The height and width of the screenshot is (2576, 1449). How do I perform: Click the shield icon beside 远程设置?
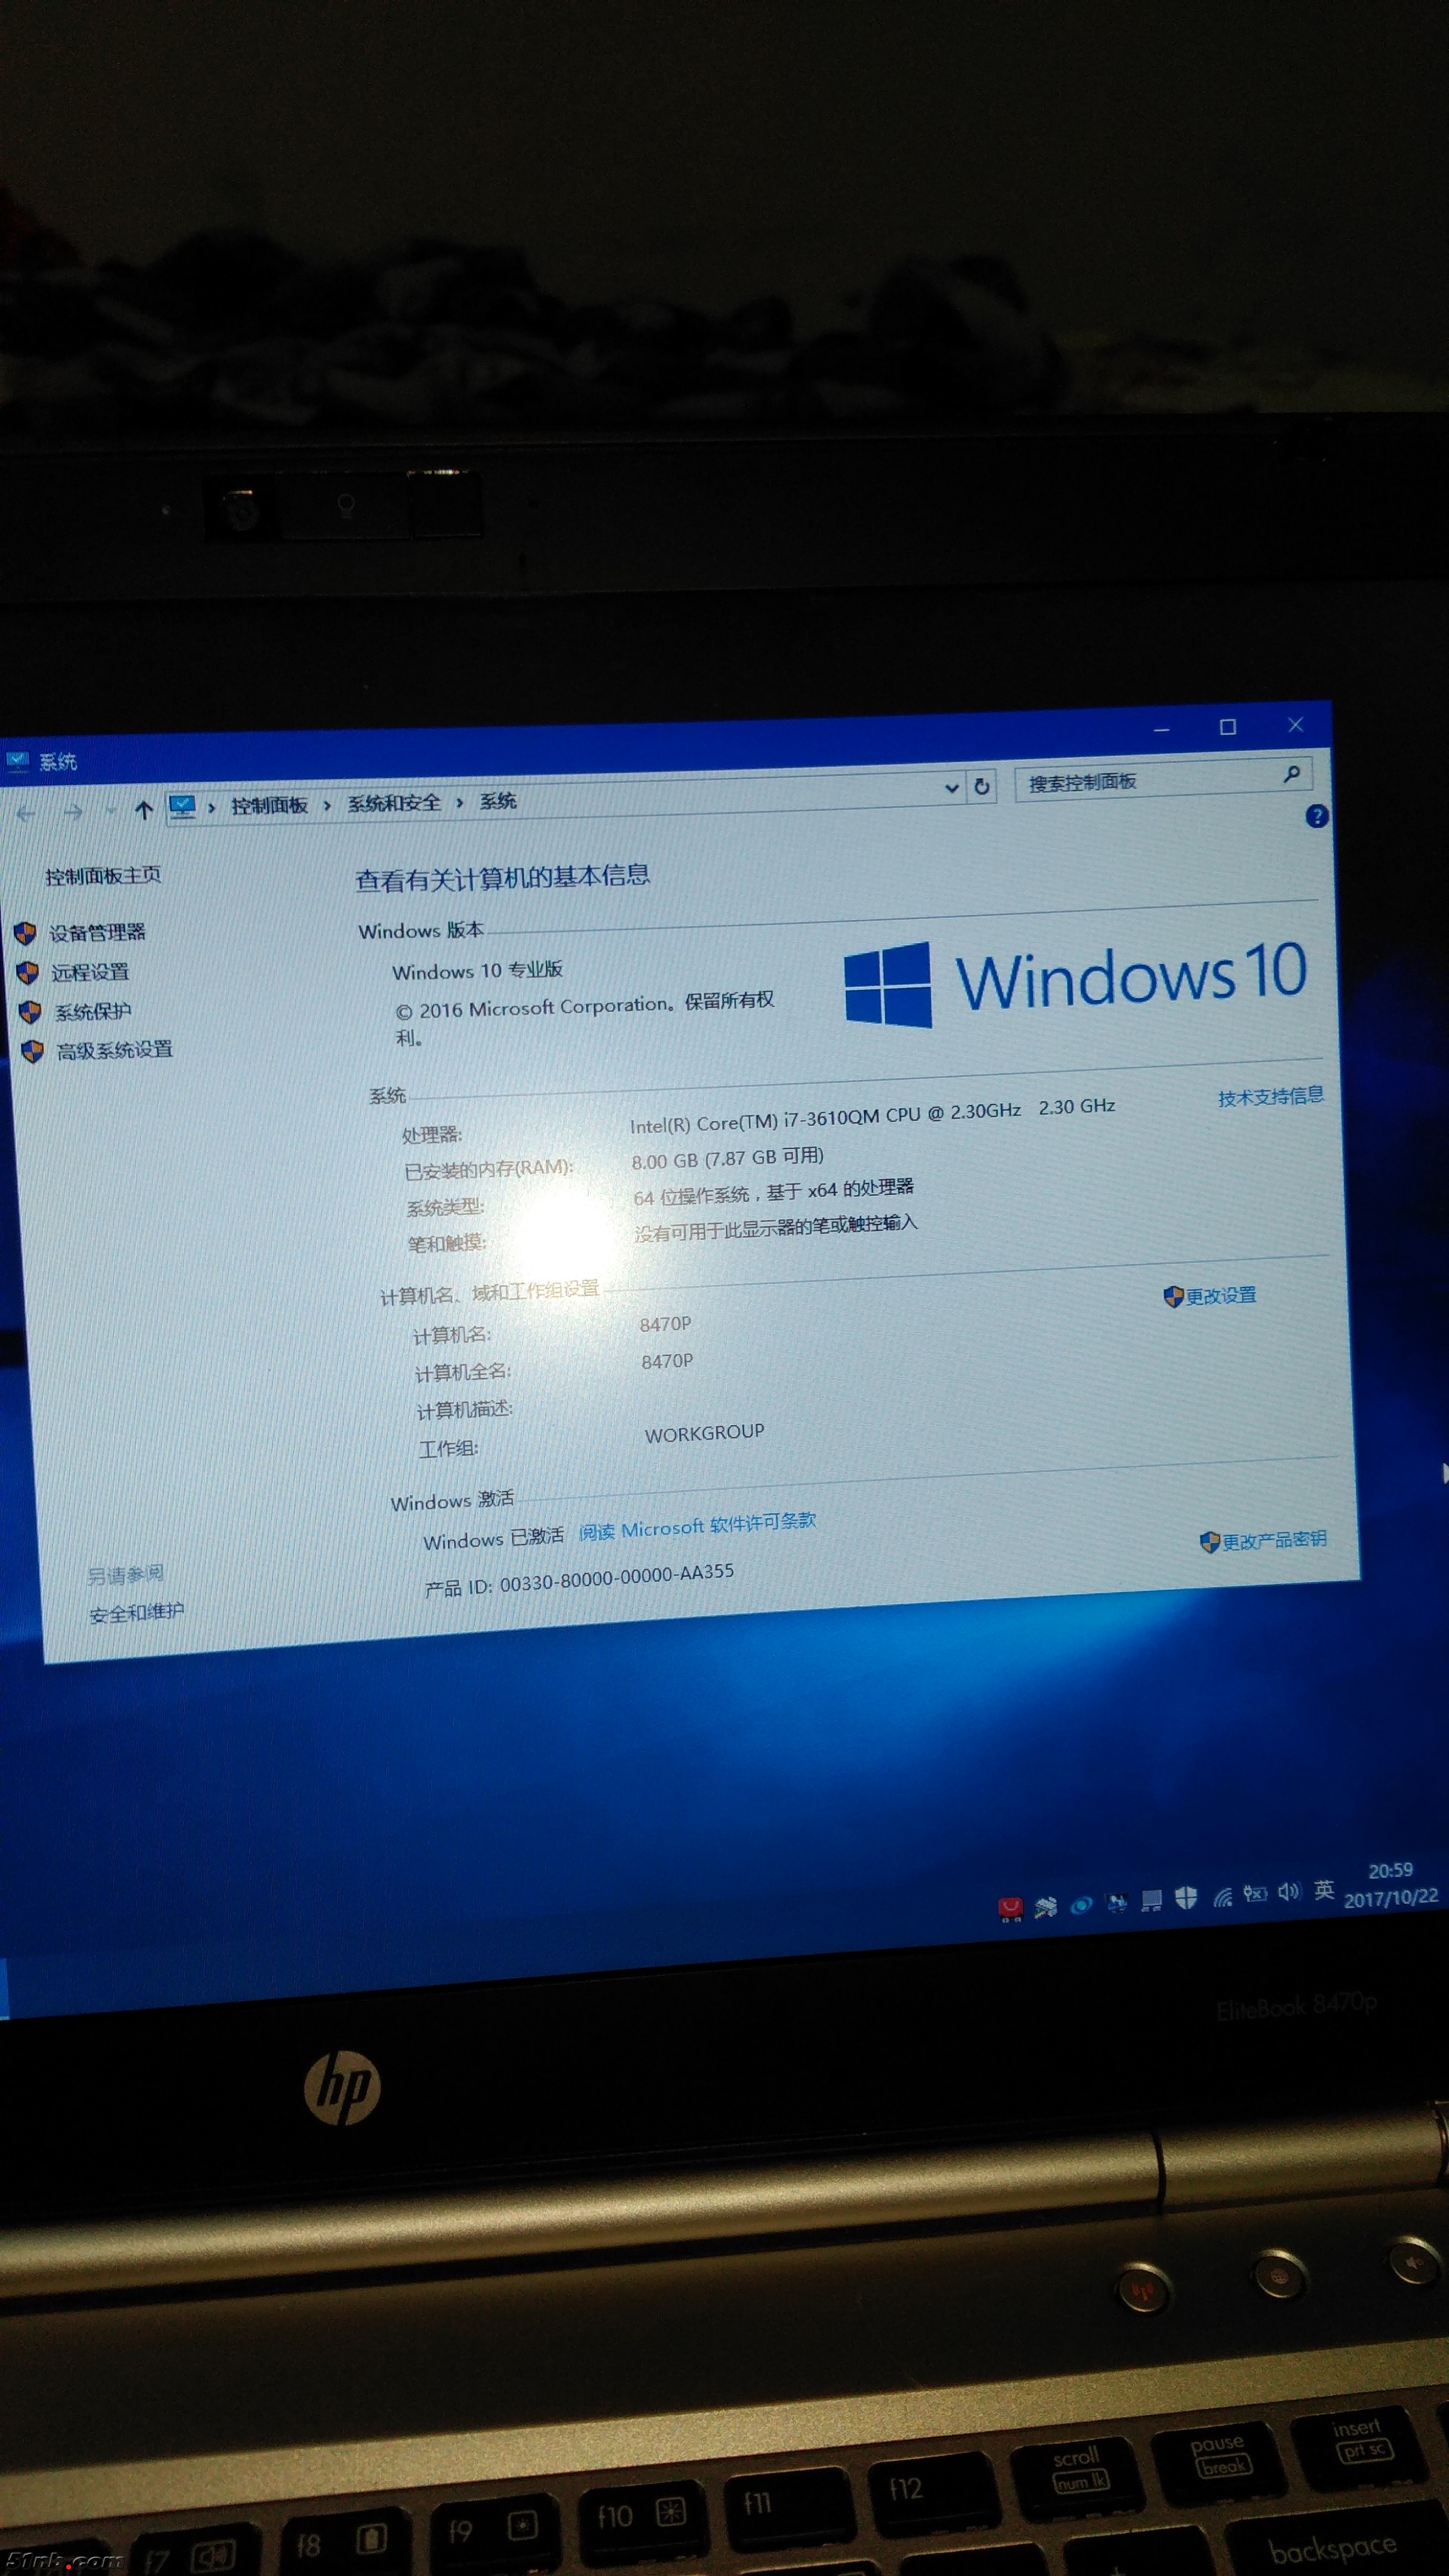pos(28,973)
